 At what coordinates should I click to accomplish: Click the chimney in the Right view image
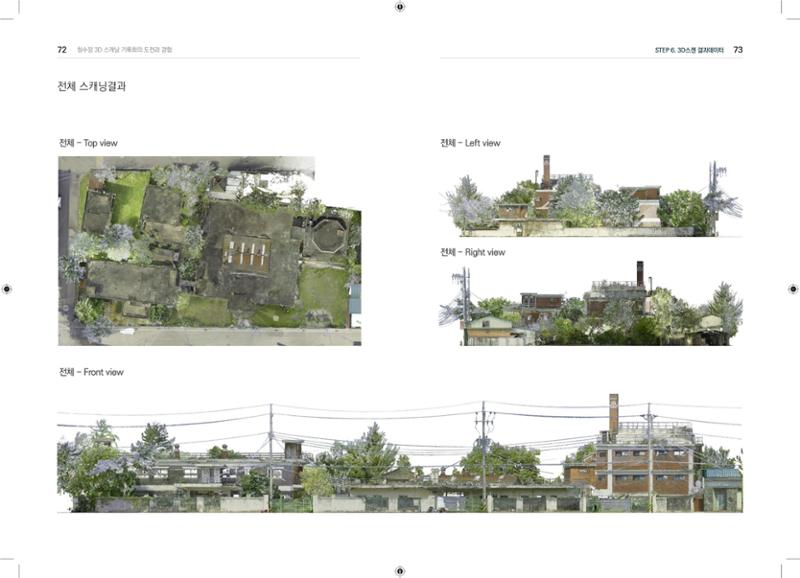point(640,274)
